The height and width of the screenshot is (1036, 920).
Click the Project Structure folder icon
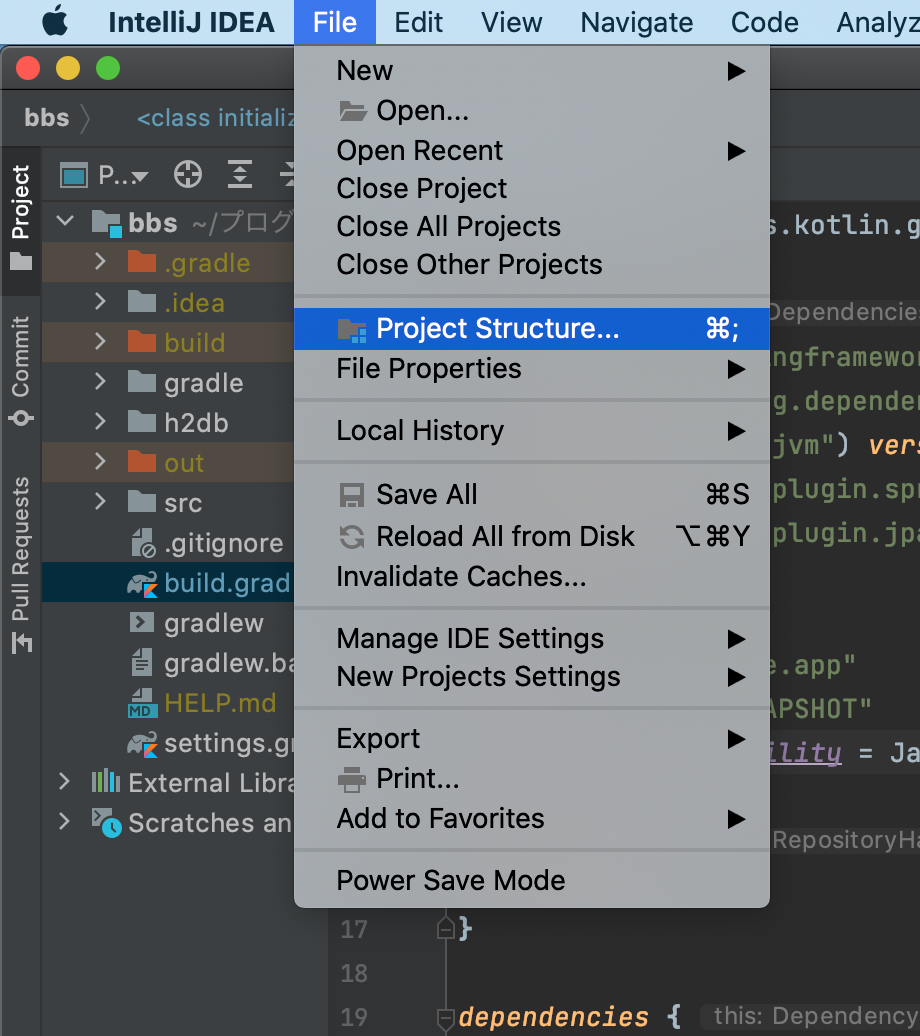coord(352,330)
